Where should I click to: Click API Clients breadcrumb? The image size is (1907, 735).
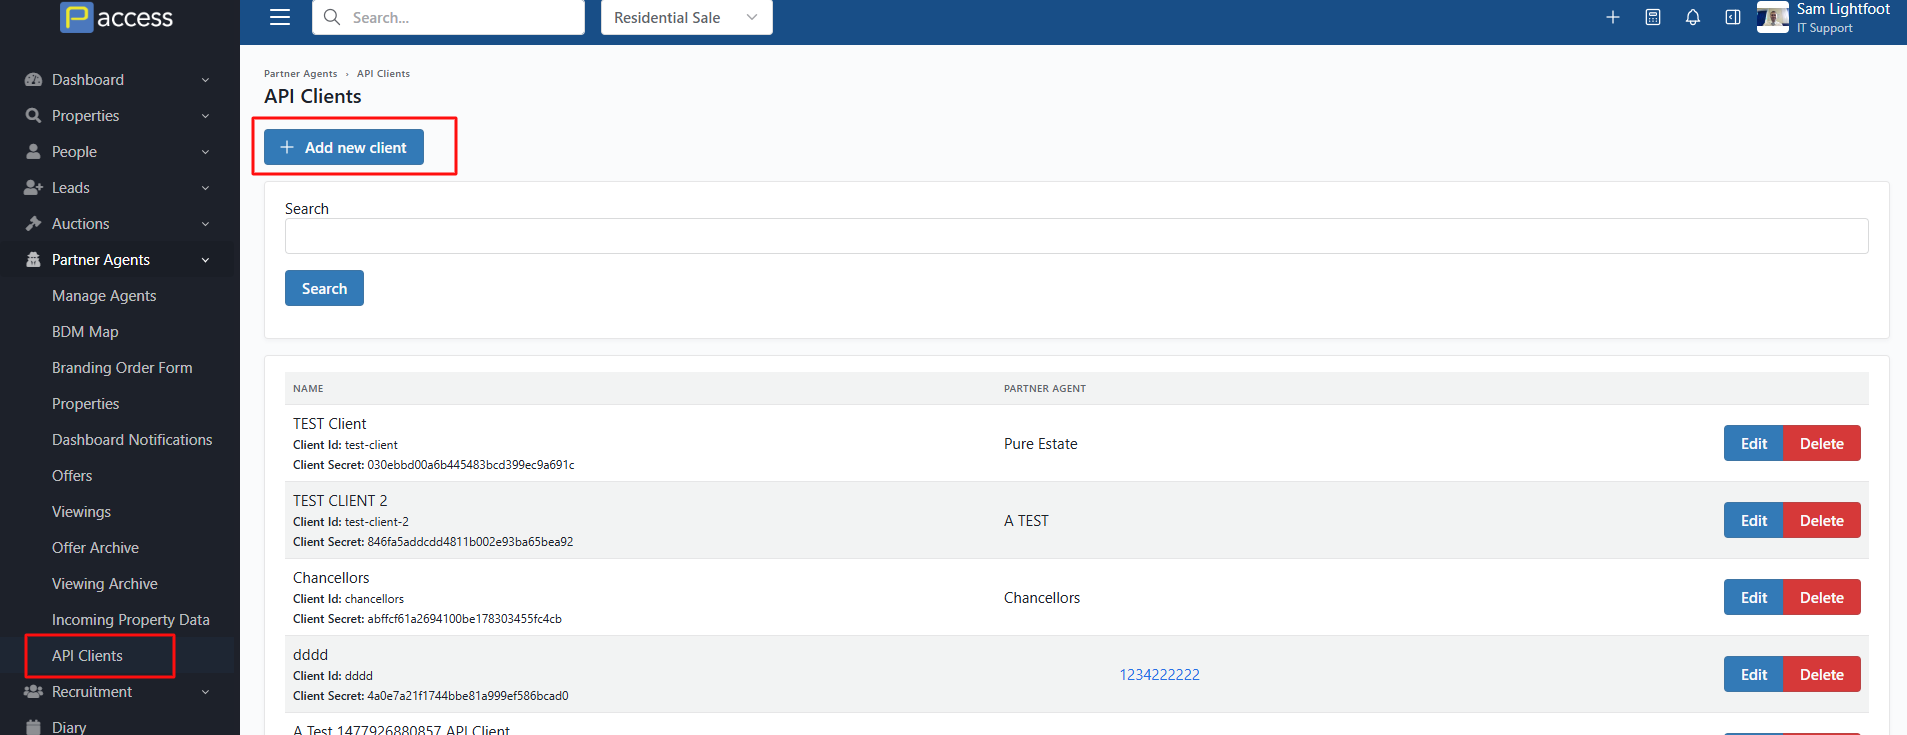click(383, 74)
